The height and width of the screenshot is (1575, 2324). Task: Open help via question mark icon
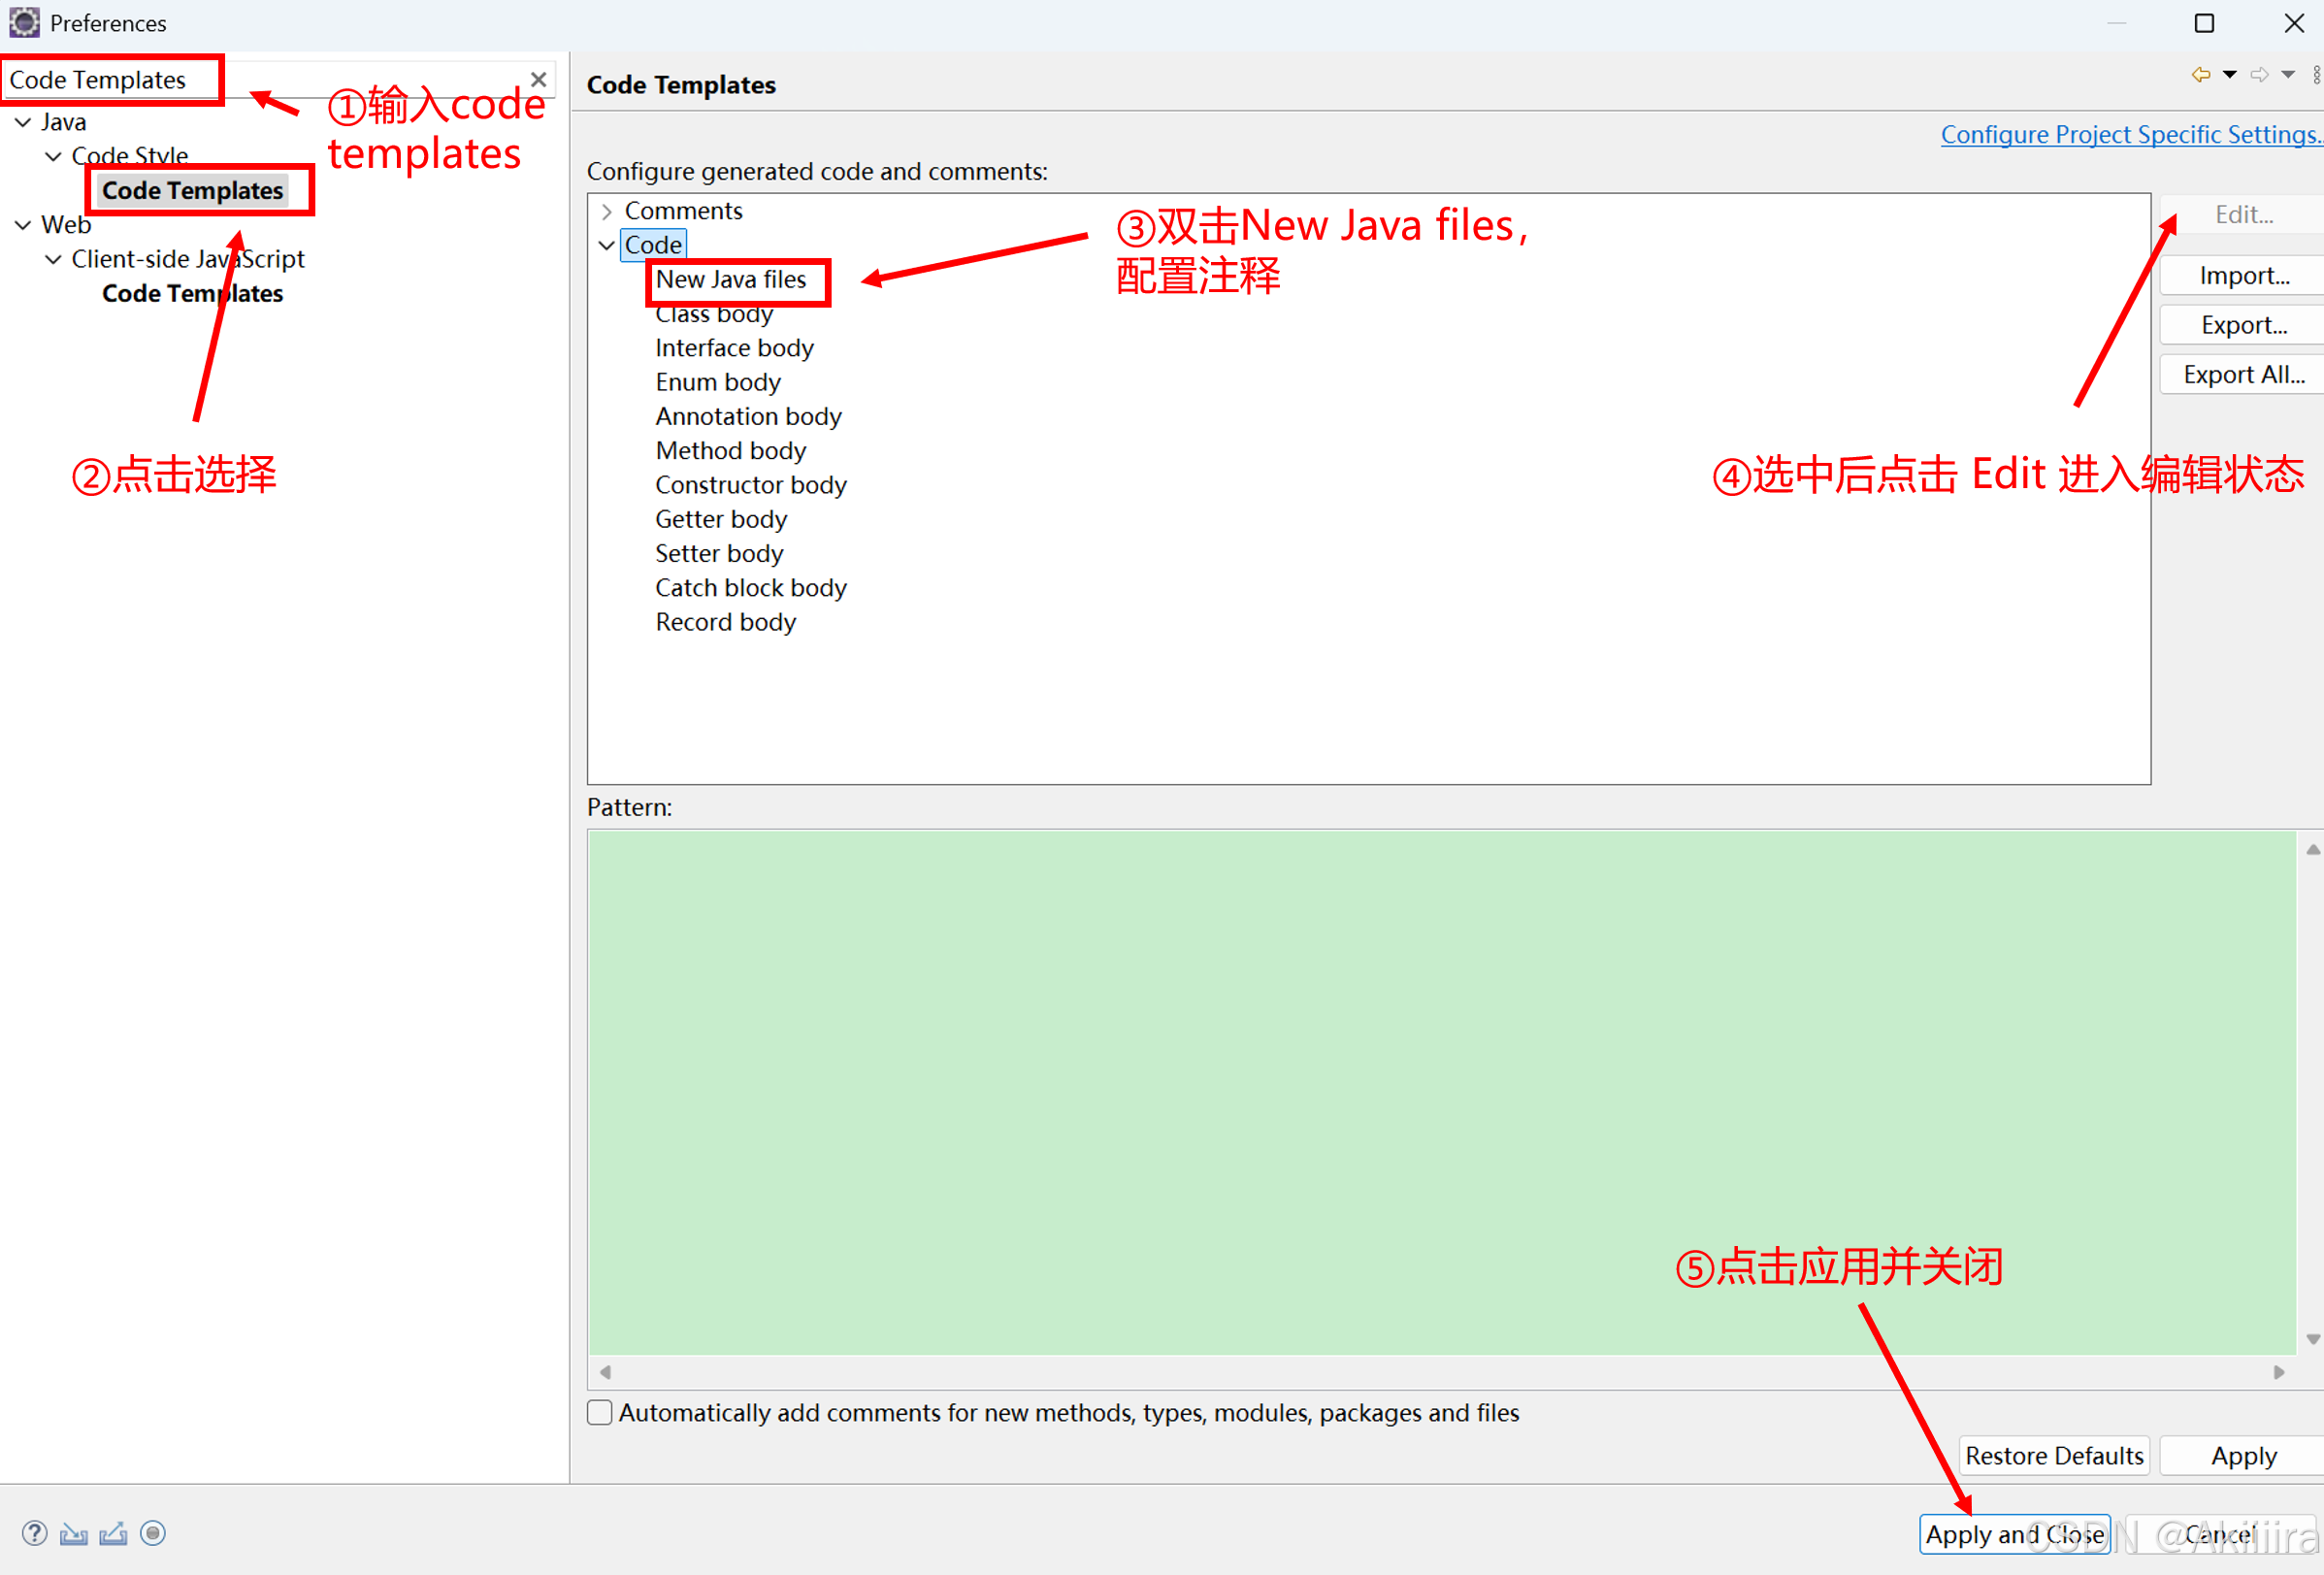pyautogui.click(x=34, y=1533)
